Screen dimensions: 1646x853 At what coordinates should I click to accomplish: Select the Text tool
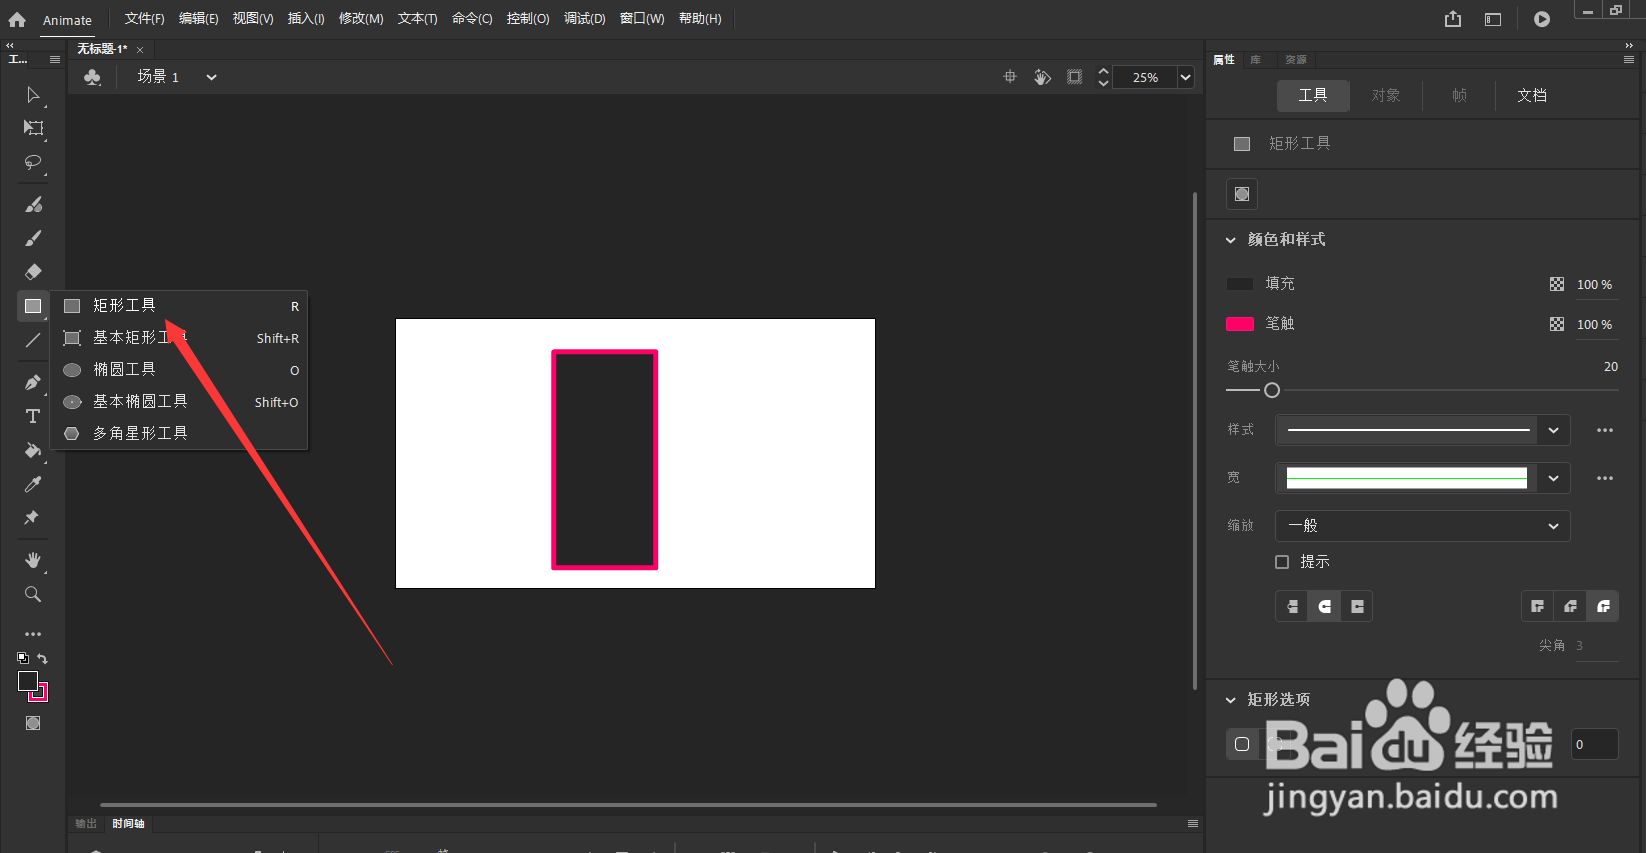[x=33, y=416]
